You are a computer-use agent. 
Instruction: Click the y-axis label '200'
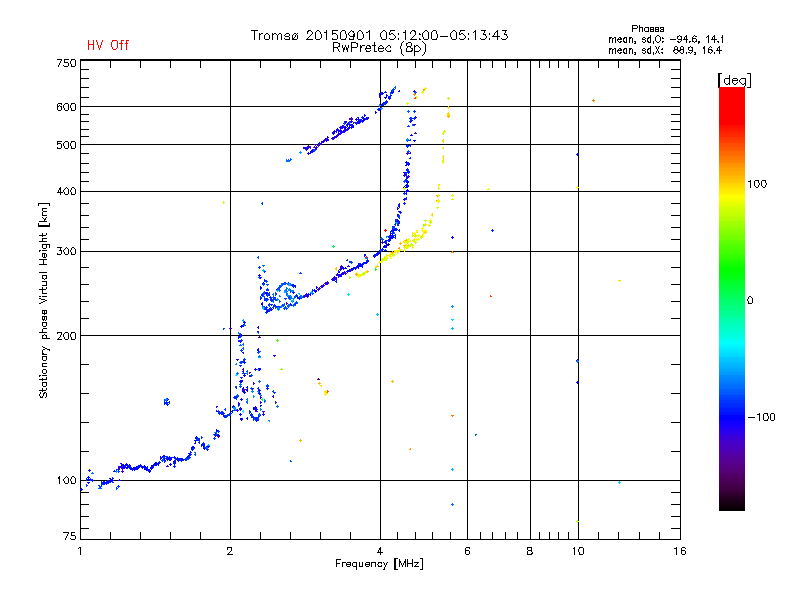pos(66,336)
